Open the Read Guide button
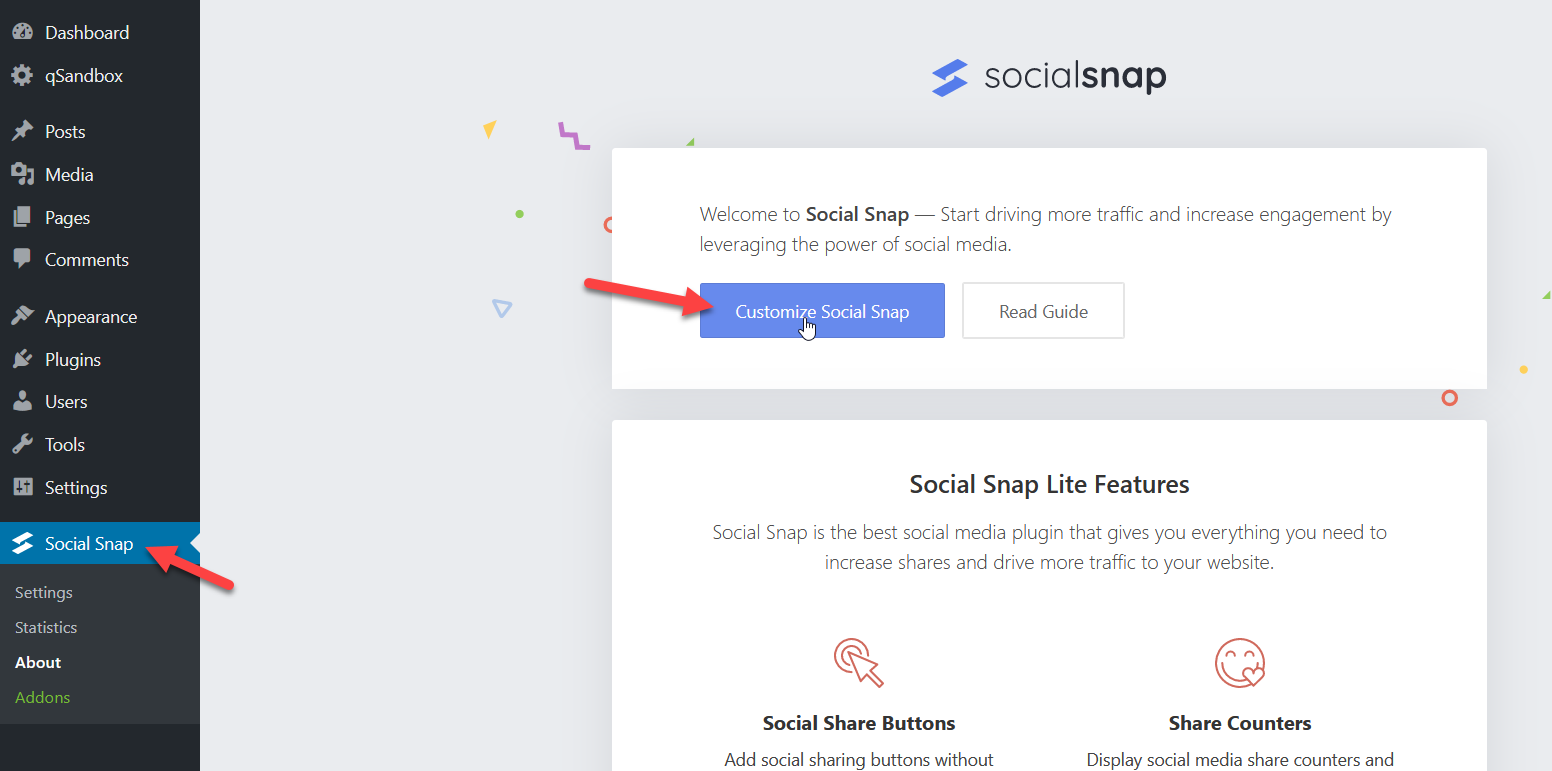1552x771 pixels. coord(1043,310)
